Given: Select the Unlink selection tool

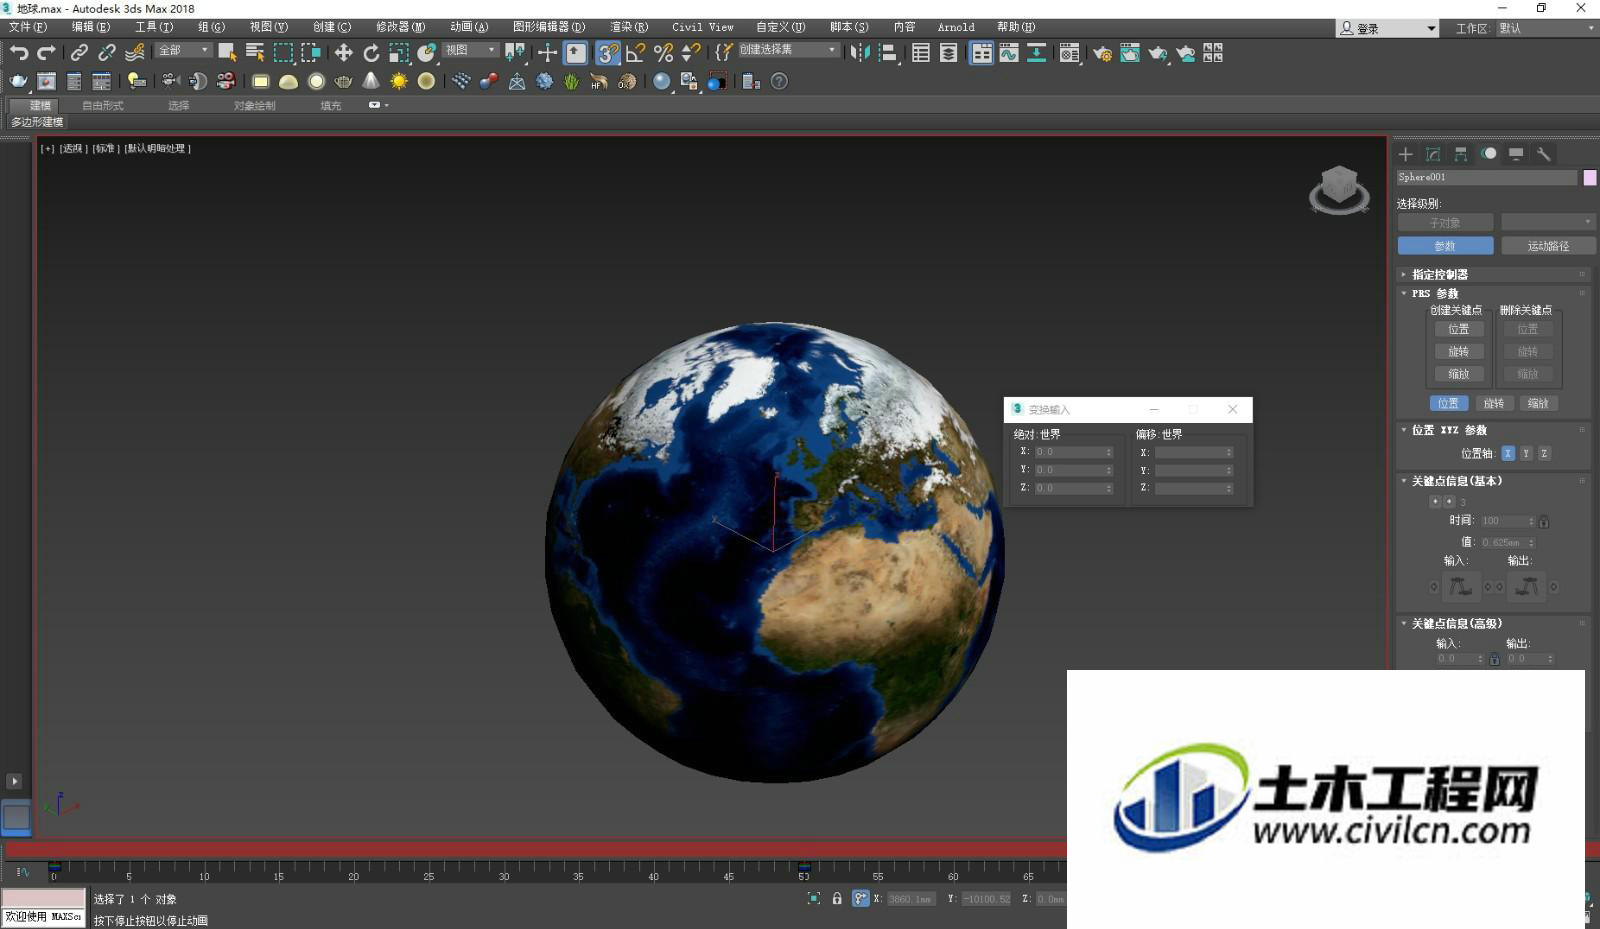Looking at the screenshot, I should tap(107, 52).
